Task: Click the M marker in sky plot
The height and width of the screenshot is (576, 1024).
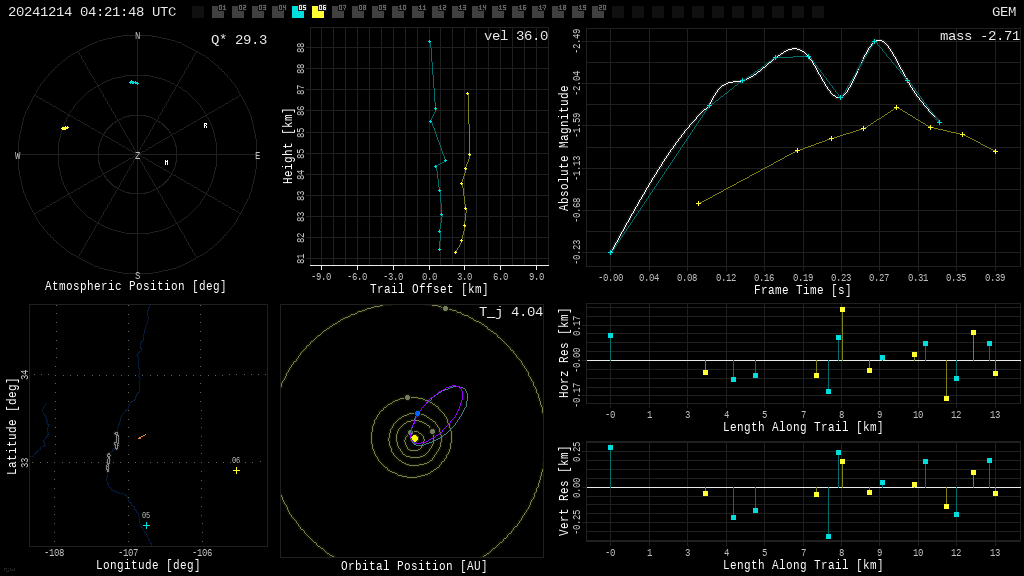Action: coord(166,162)
